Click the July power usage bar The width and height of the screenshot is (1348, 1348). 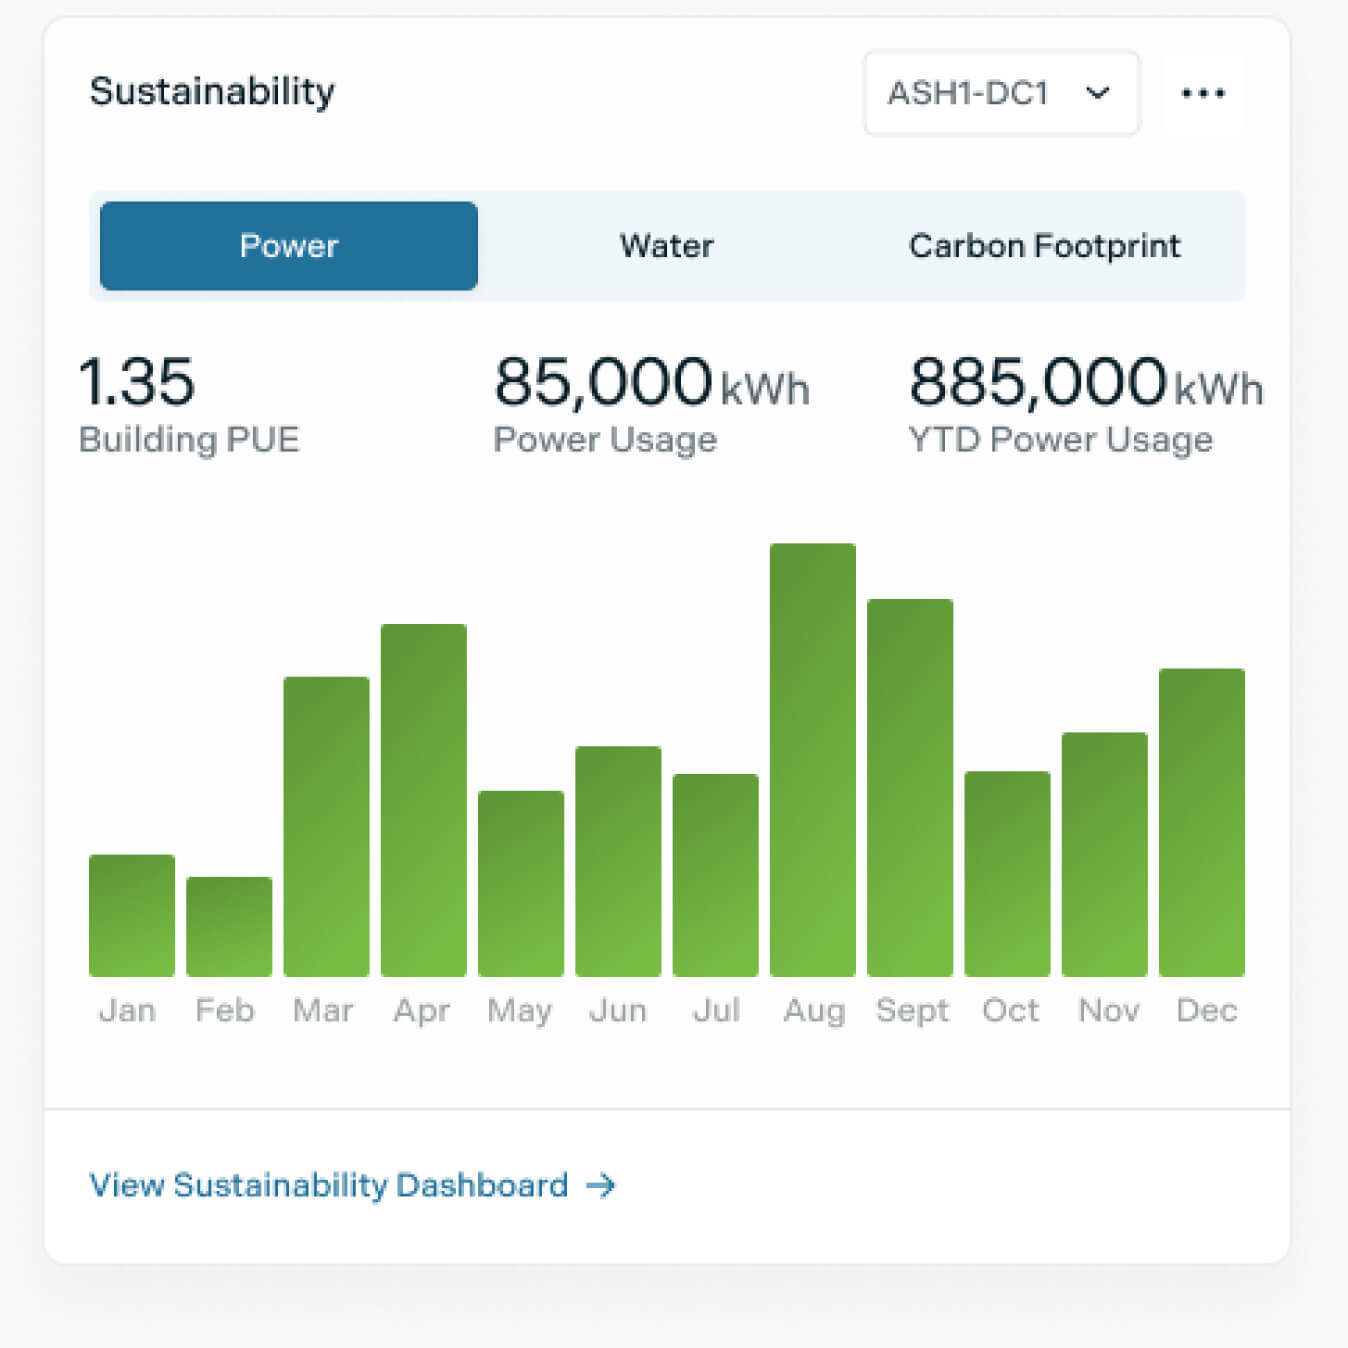click(715, 875)
